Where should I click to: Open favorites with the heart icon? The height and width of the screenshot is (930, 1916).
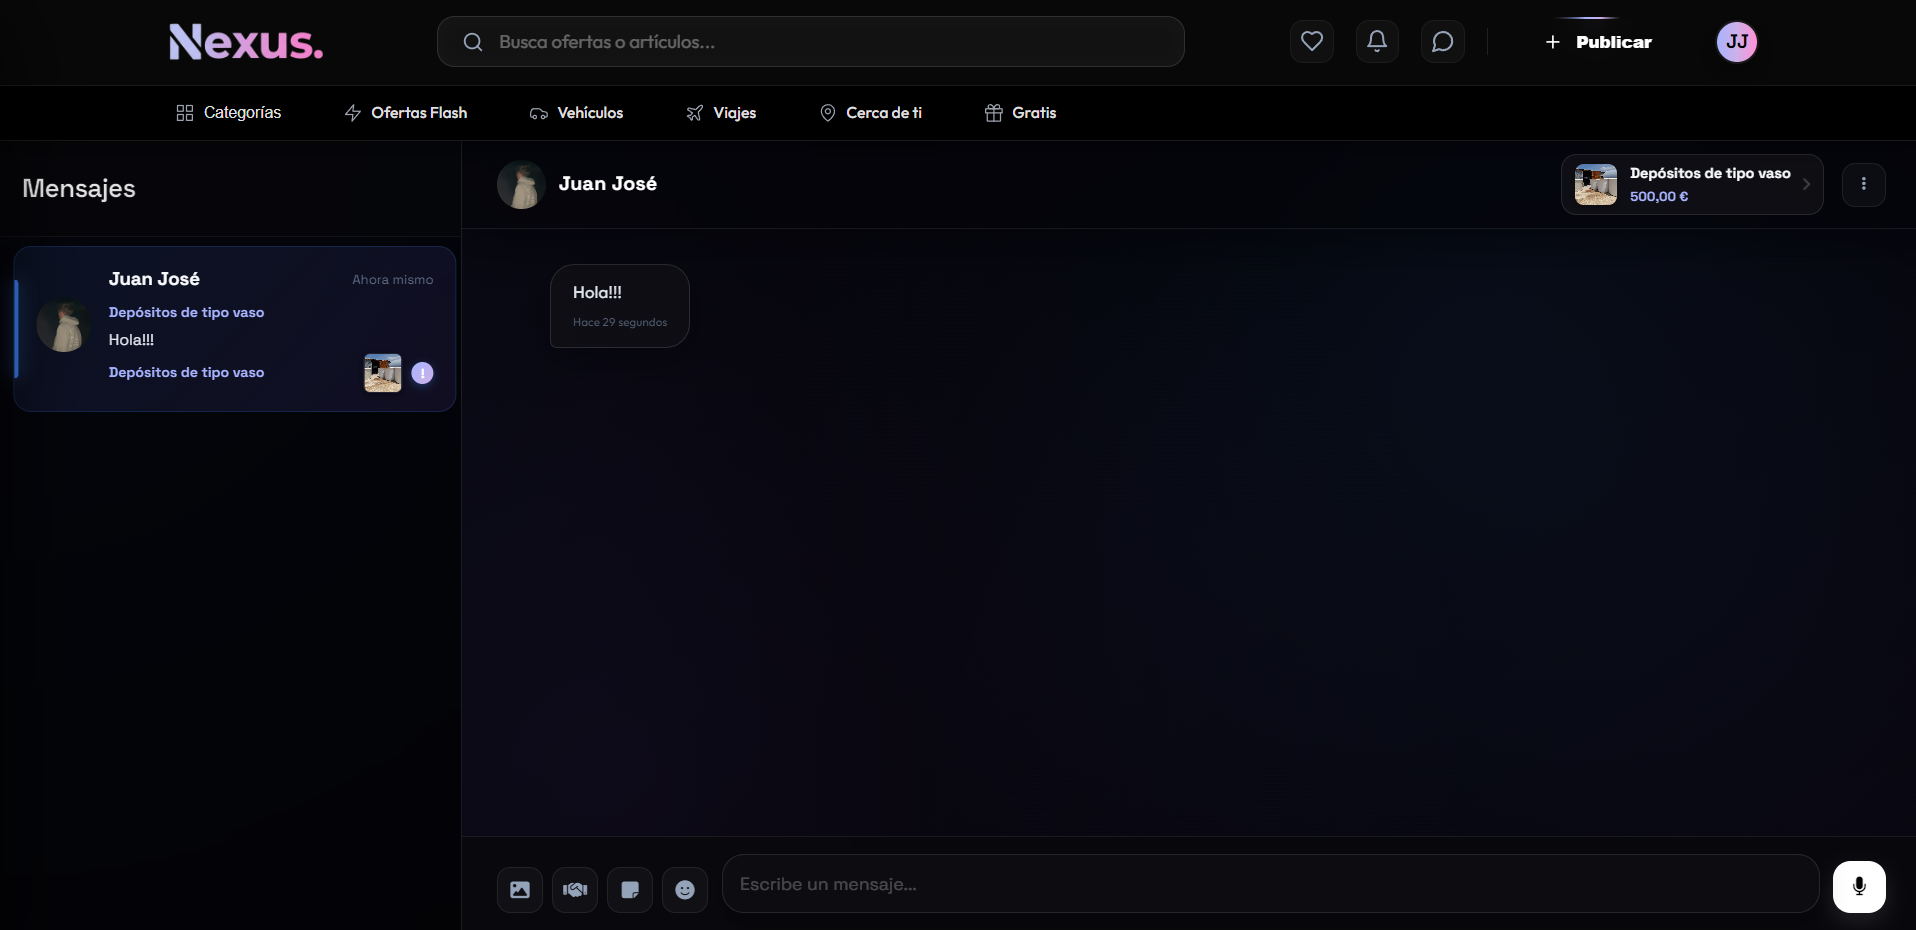point(1312,42)
